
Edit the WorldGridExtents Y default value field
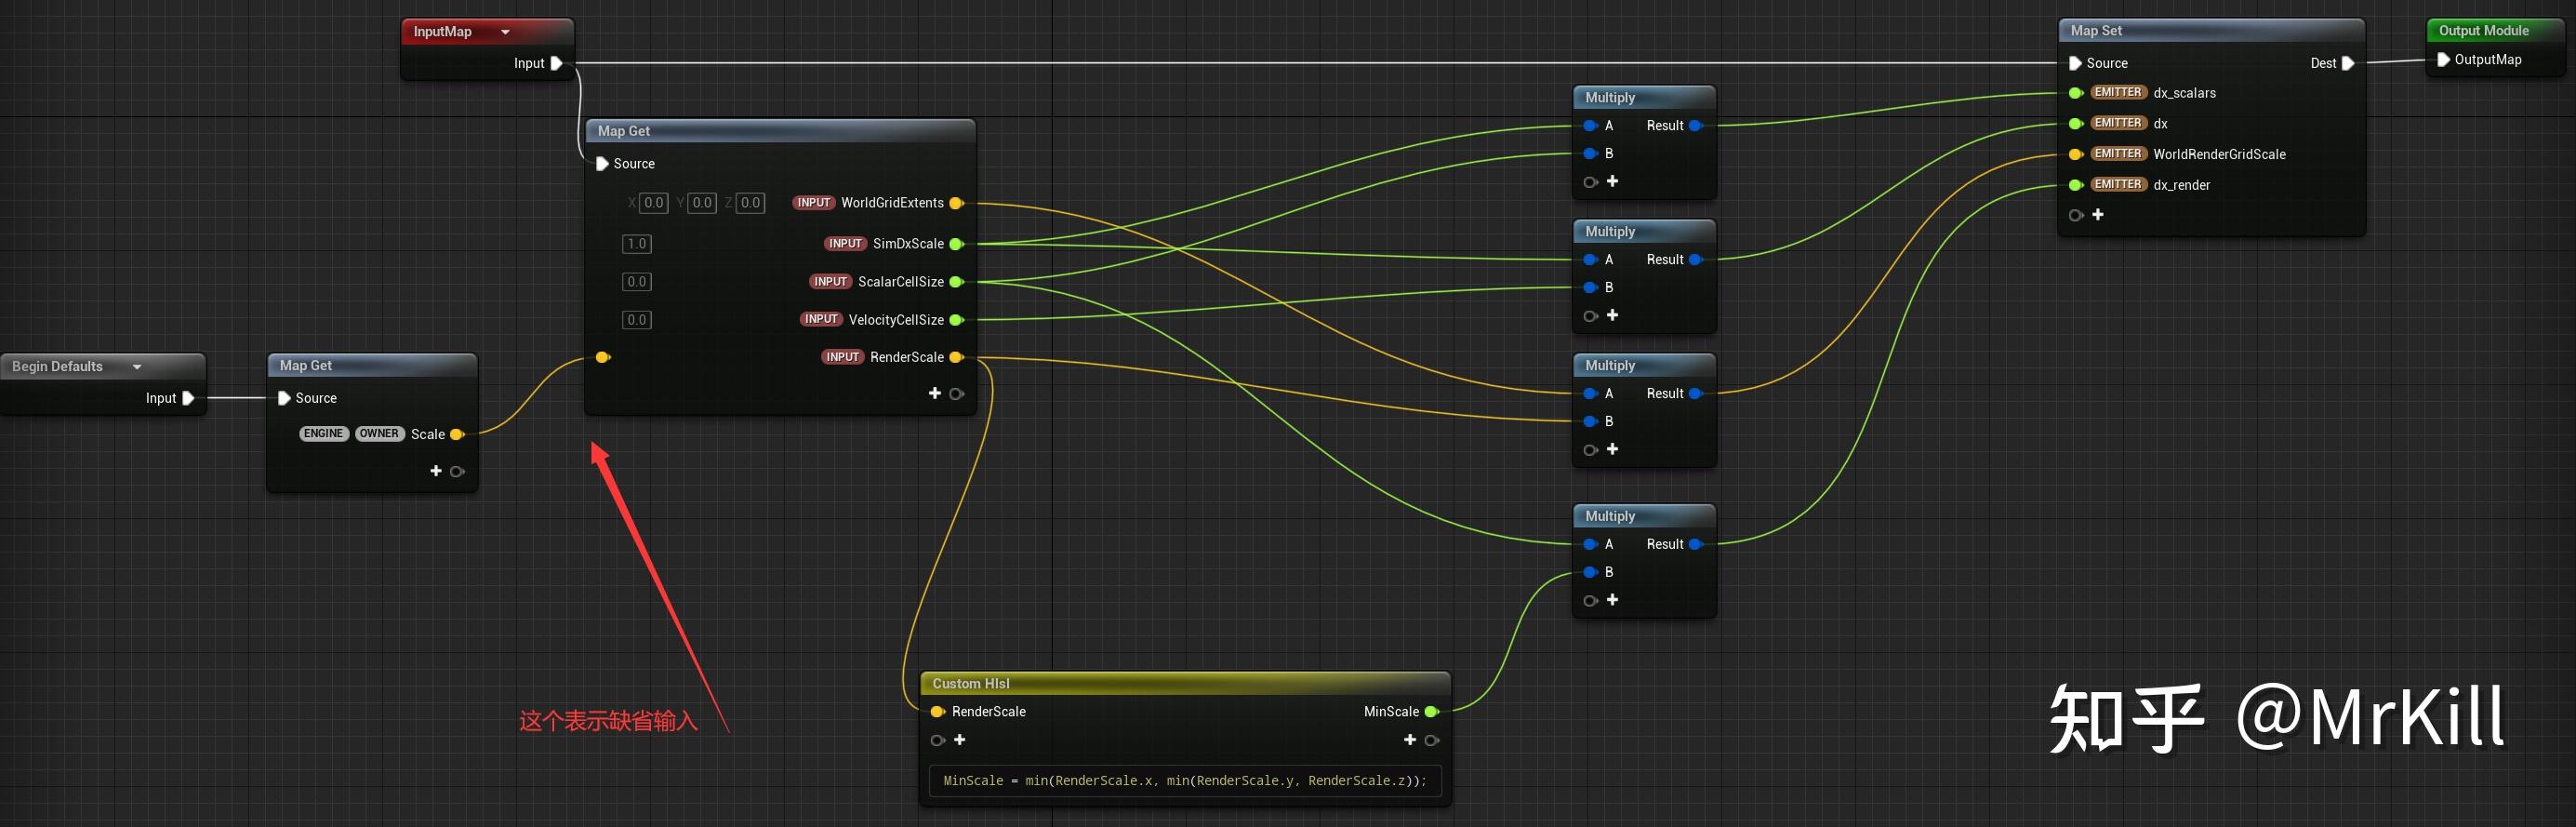(702, 203)
